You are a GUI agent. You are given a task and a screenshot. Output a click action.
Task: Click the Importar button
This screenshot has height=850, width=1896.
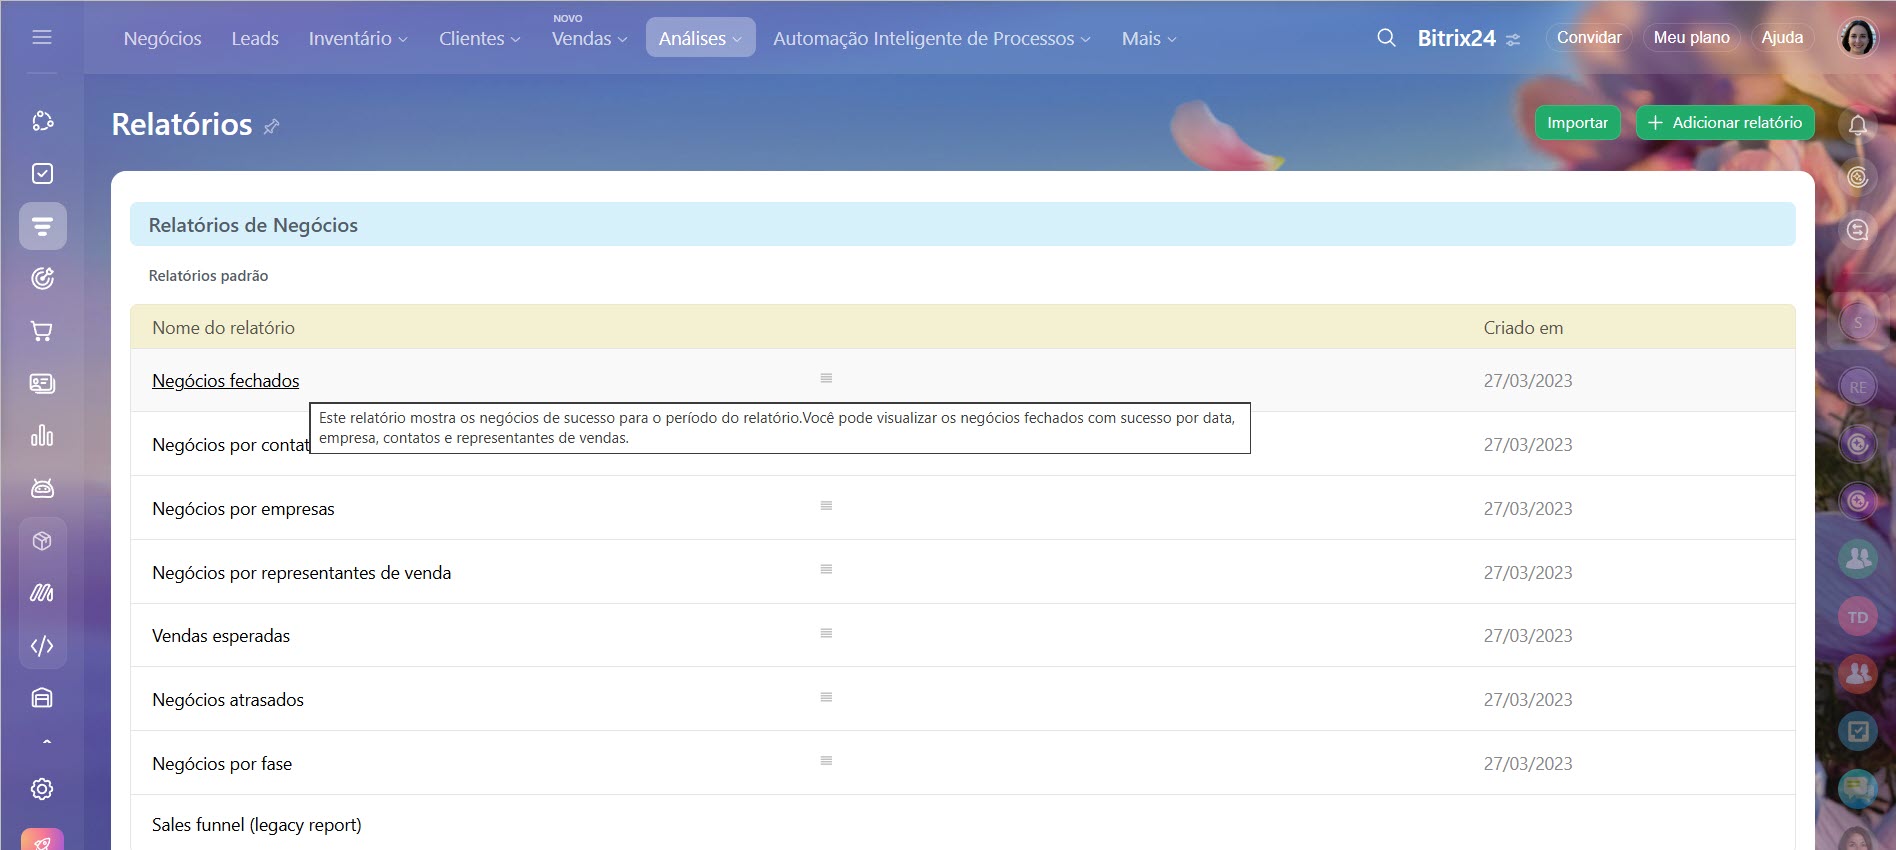pyautogui.click(x=1577, y=123)
